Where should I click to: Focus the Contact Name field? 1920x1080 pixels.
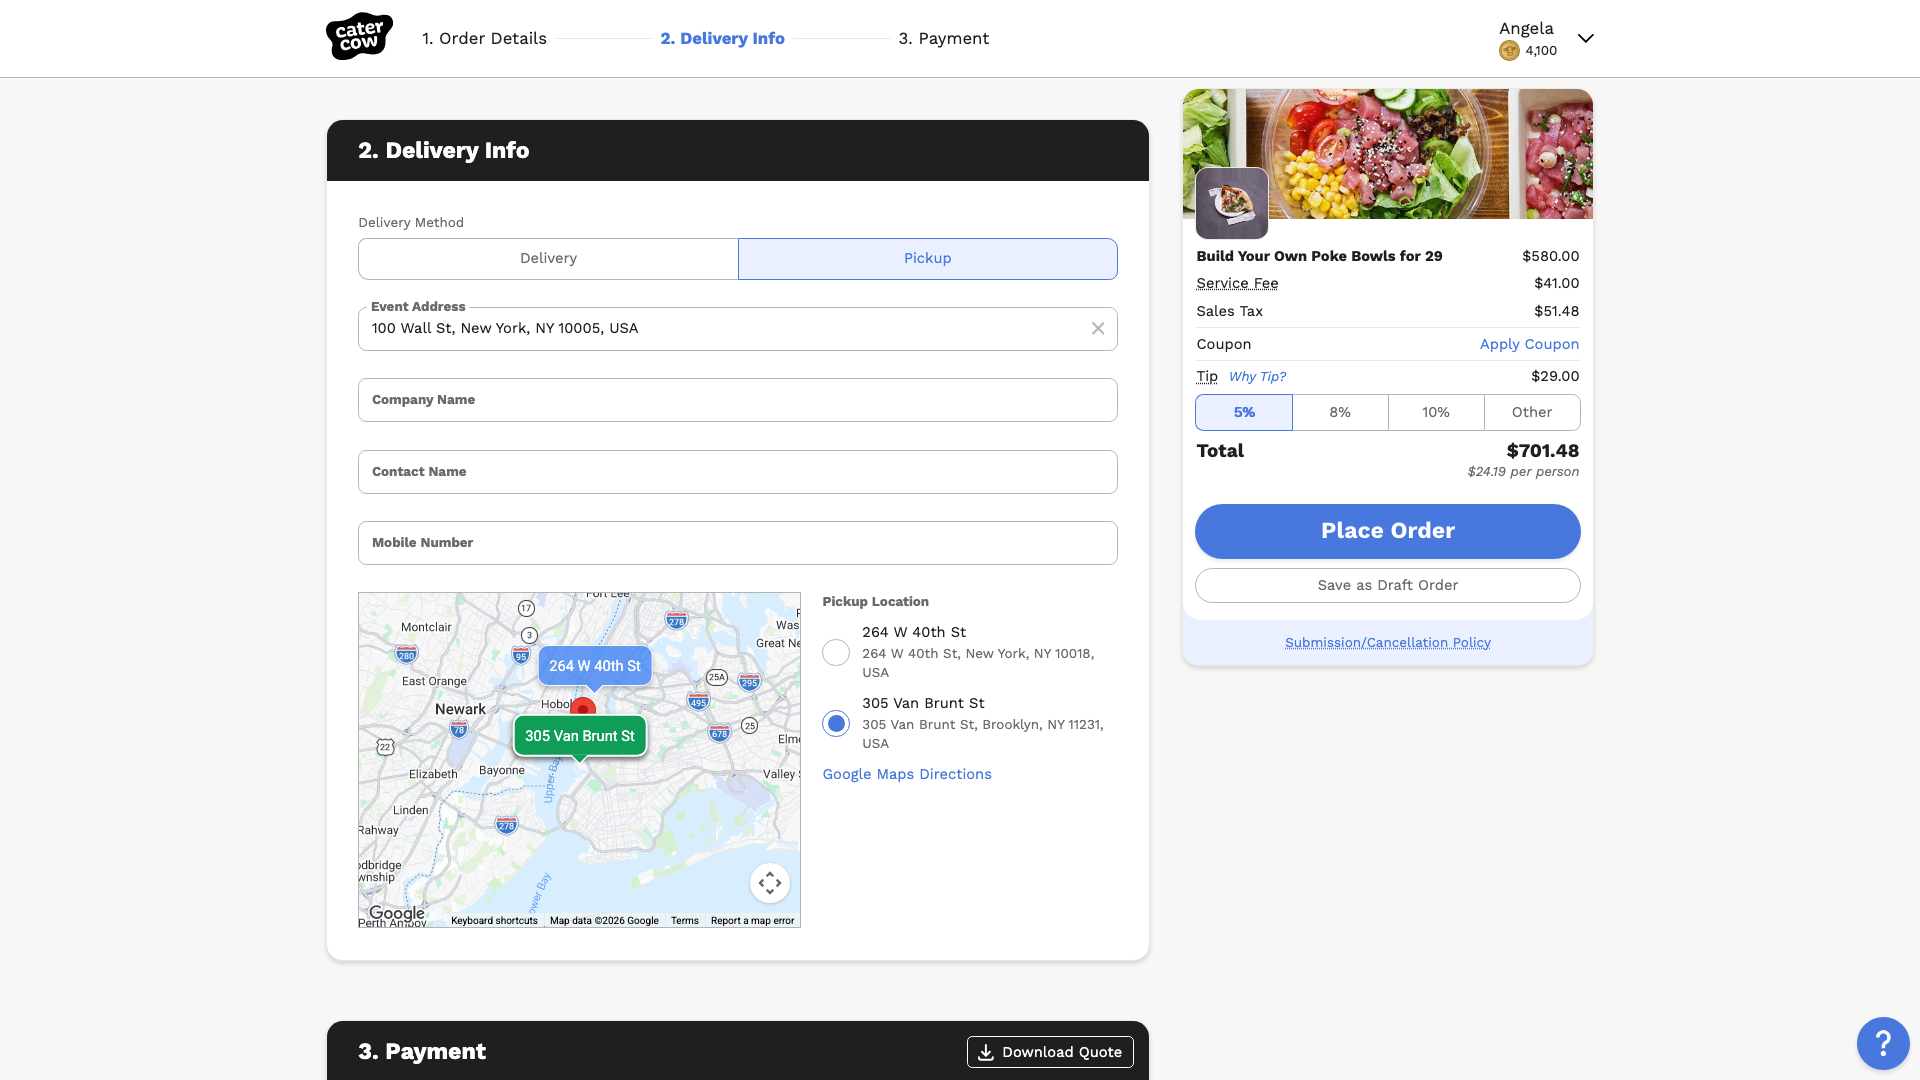tap(738, 472)
